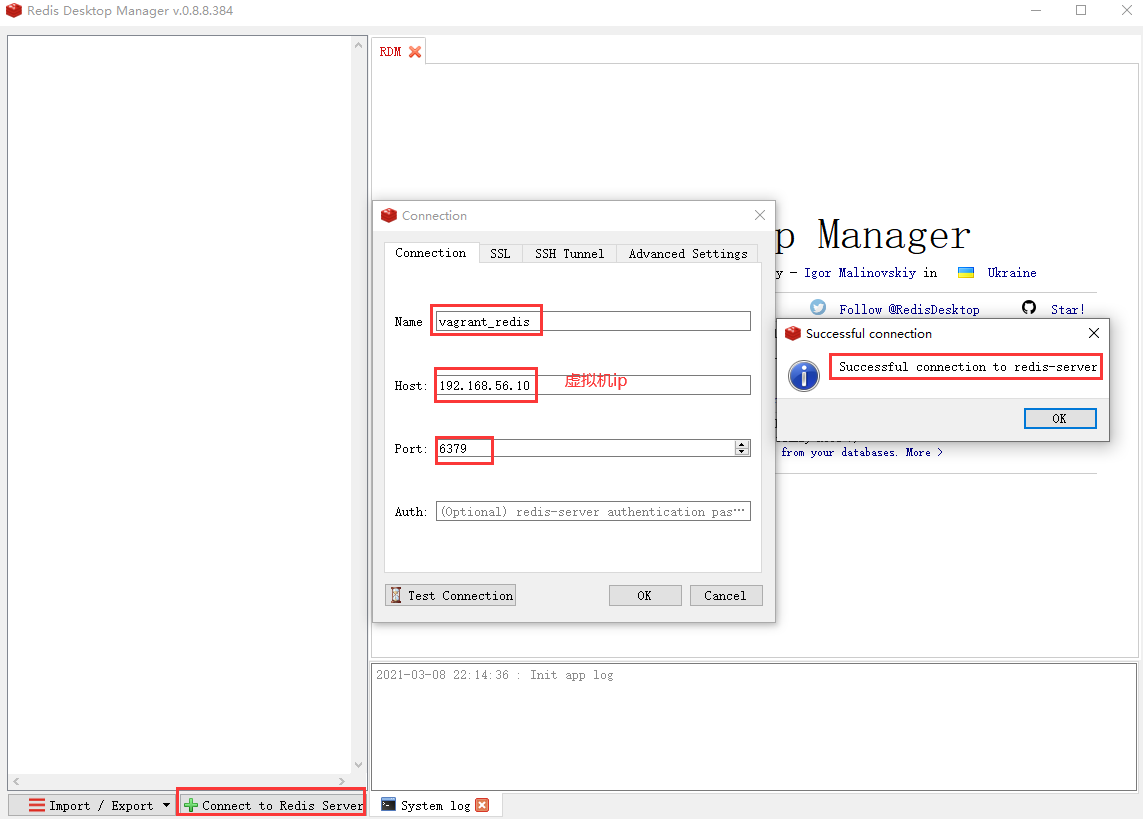Click the GitHub icon
Viewport: 1143px width, 819px height.
(x=1029, y=307)
